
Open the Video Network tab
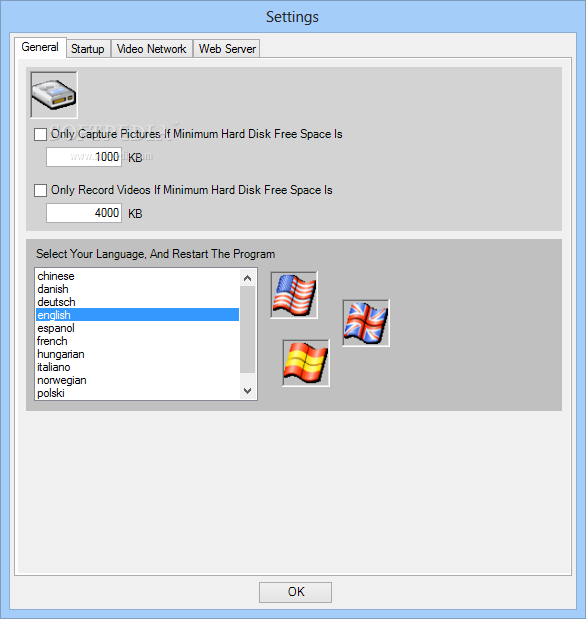(x=152, y=49)
